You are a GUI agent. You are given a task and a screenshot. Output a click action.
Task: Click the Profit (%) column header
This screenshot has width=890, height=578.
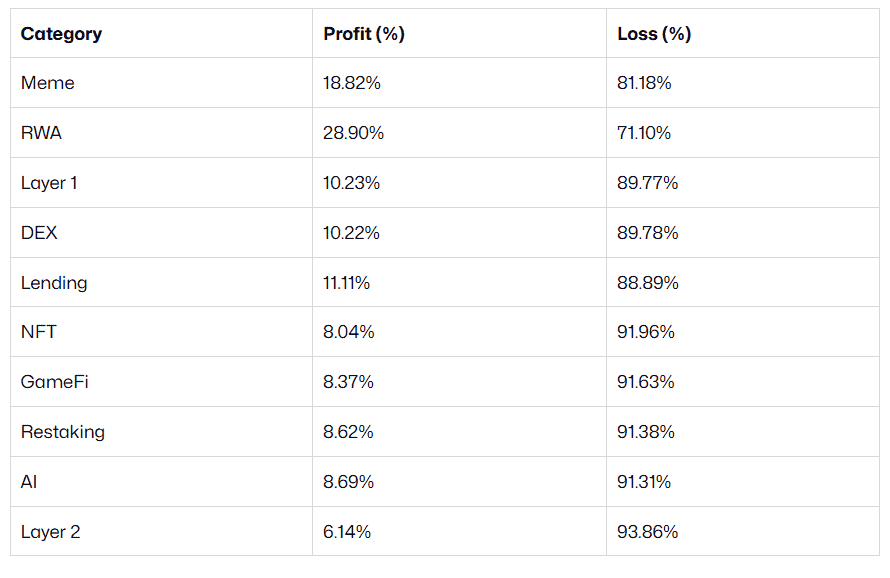click(364, 34)
